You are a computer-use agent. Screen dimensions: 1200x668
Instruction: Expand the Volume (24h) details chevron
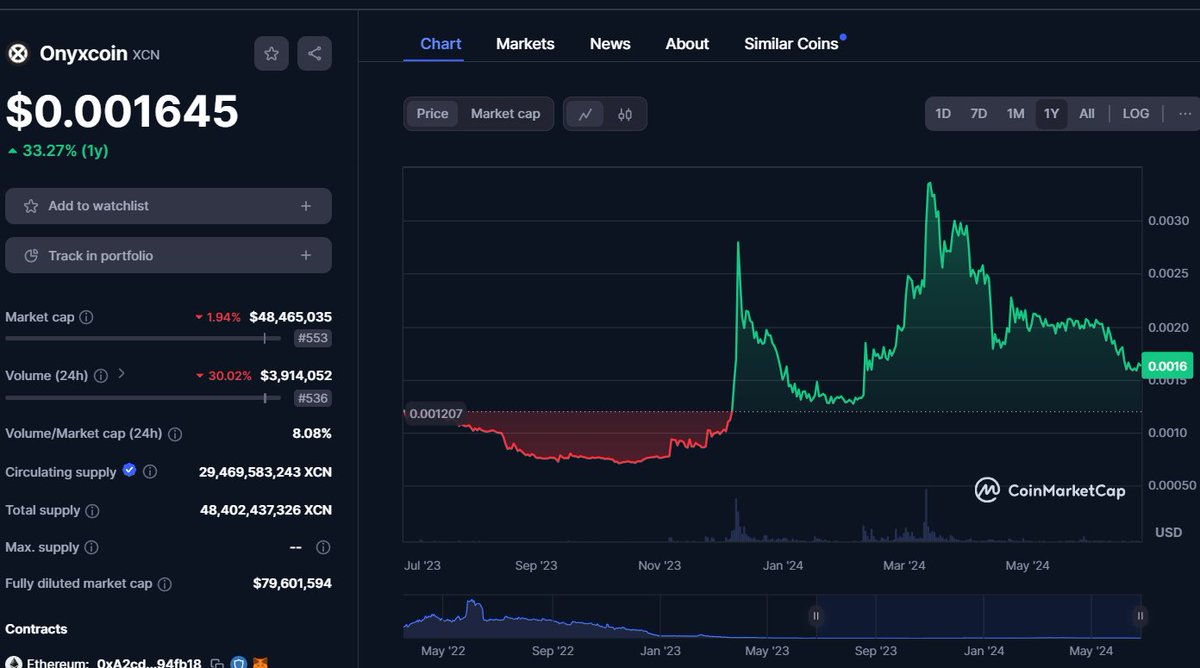(x=119, y=375)
